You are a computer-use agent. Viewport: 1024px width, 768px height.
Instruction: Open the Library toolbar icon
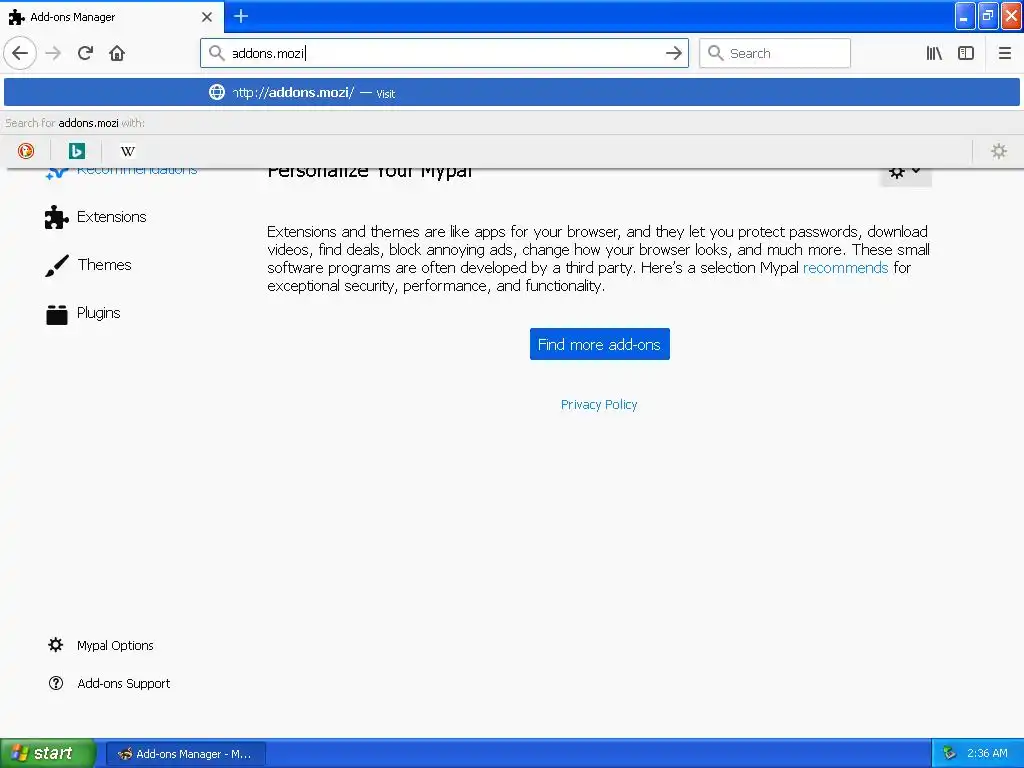tap(934, 53)
